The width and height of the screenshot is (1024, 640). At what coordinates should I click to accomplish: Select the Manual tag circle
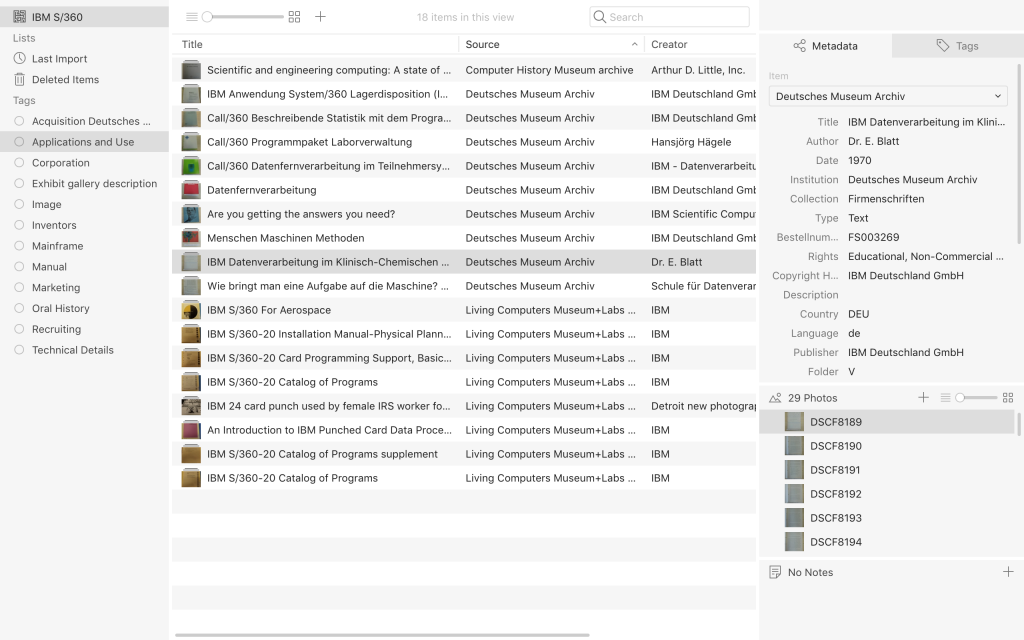pyautogui.click(x=19, y=266)
